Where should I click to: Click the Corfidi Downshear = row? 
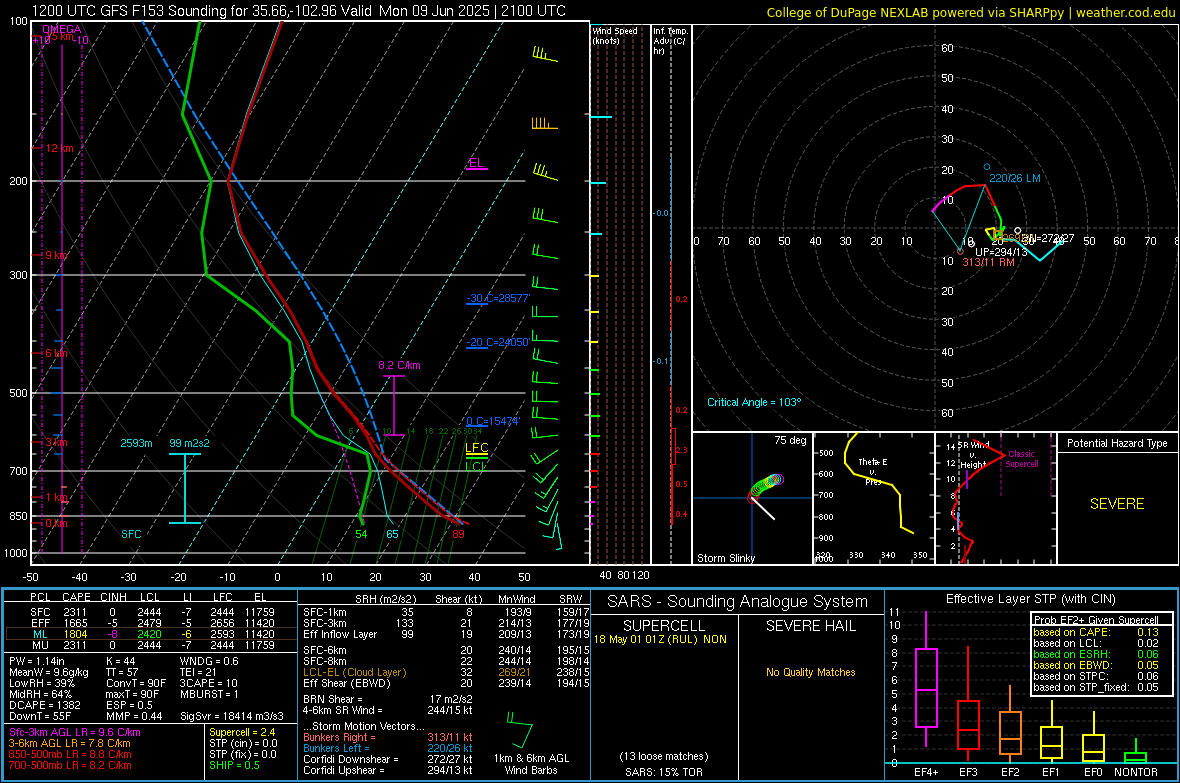click(388, 759)
